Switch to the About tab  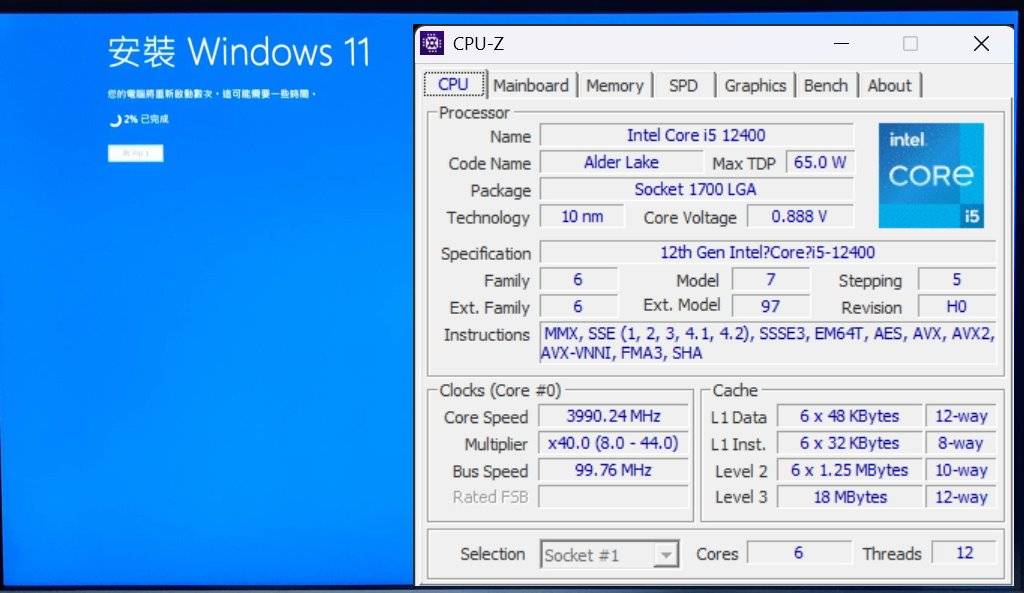pyautogui.click(x=889, y=86)
